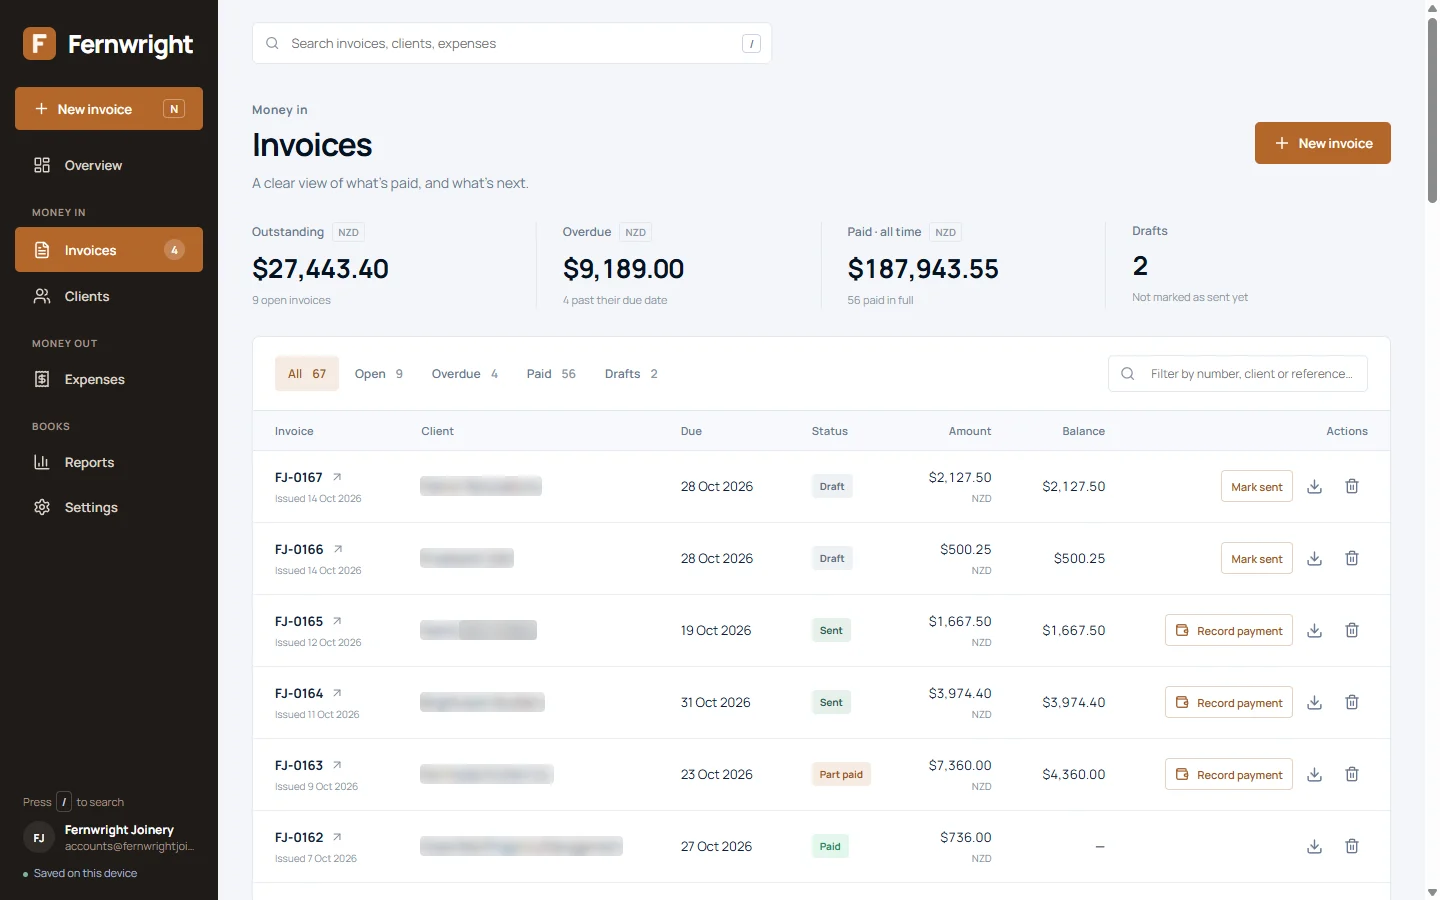
Task: Download invoice FJ-0164
Action: pos(1315,702)
